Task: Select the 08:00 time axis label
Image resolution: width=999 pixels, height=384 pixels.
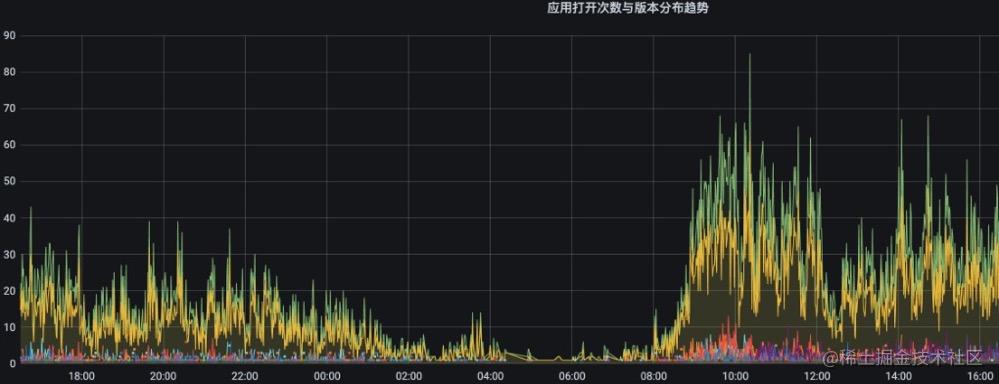Action: pyautogui.click(x=653, y=376)
